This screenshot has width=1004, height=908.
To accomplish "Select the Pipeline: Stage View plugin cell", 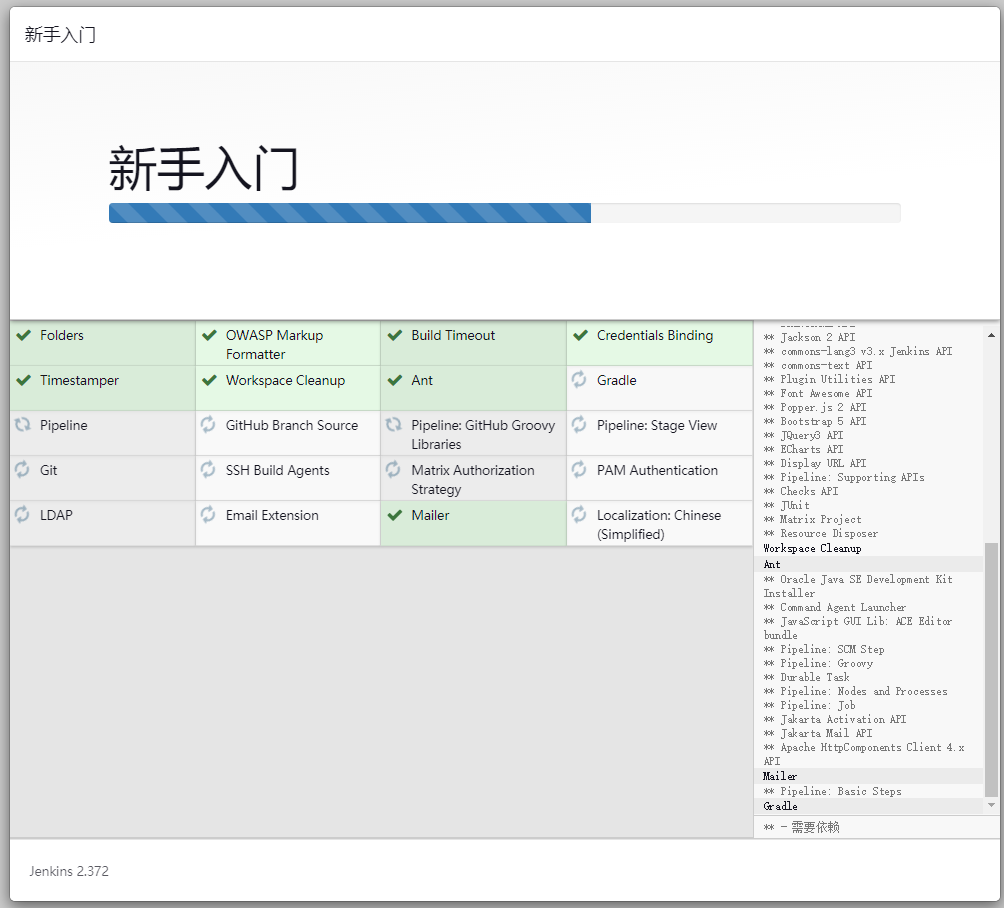I will coord(657,426).
